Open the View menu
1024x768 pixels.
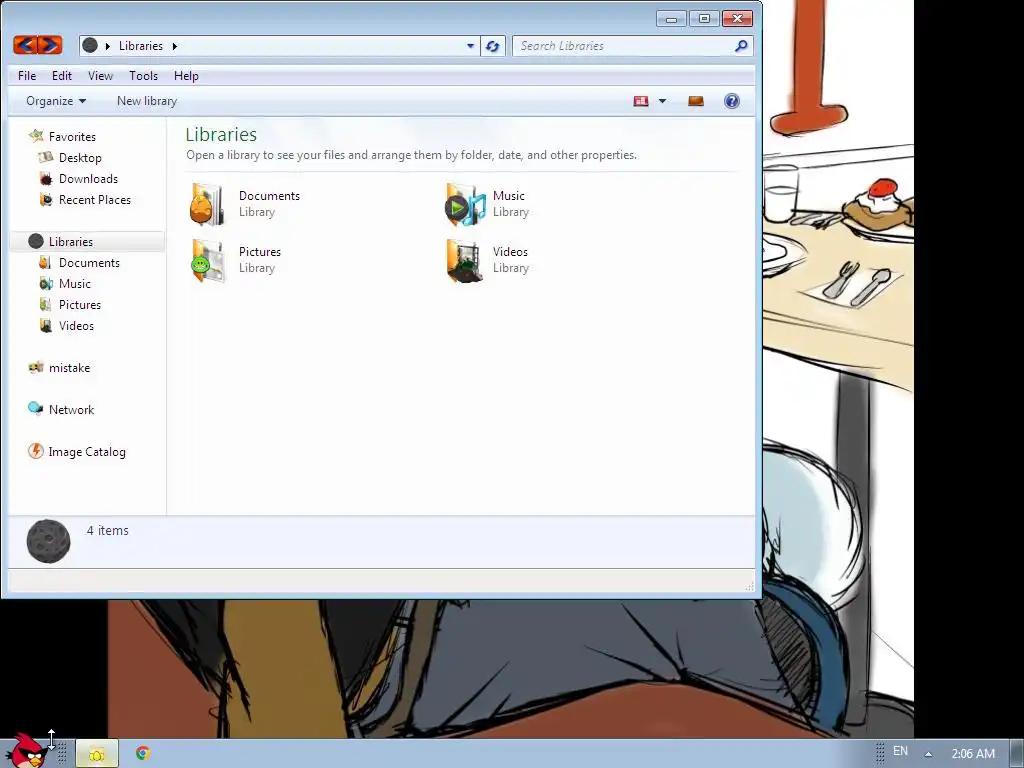coord(101,76)
